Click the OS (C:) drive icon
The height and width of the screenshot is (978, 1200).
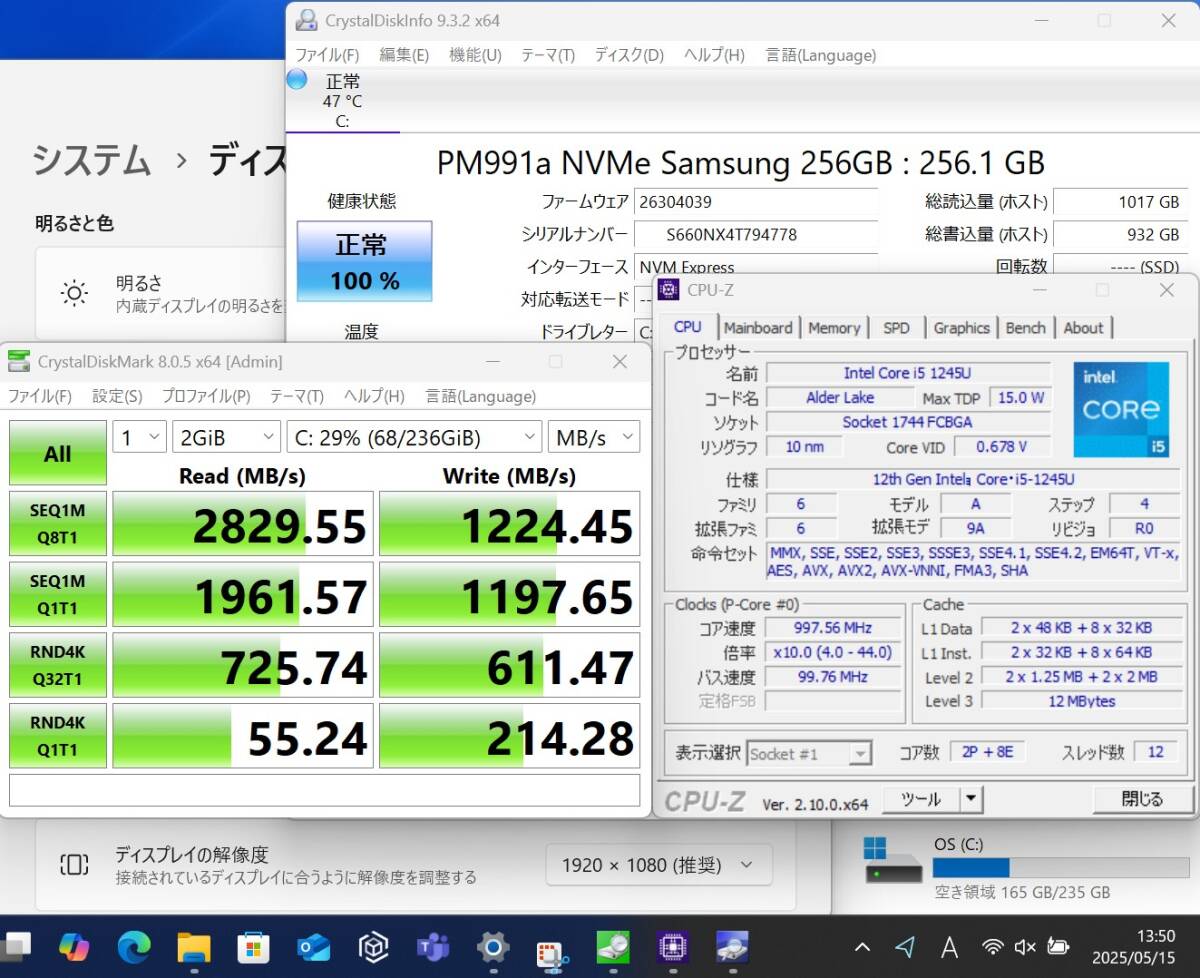pos(892,860)
